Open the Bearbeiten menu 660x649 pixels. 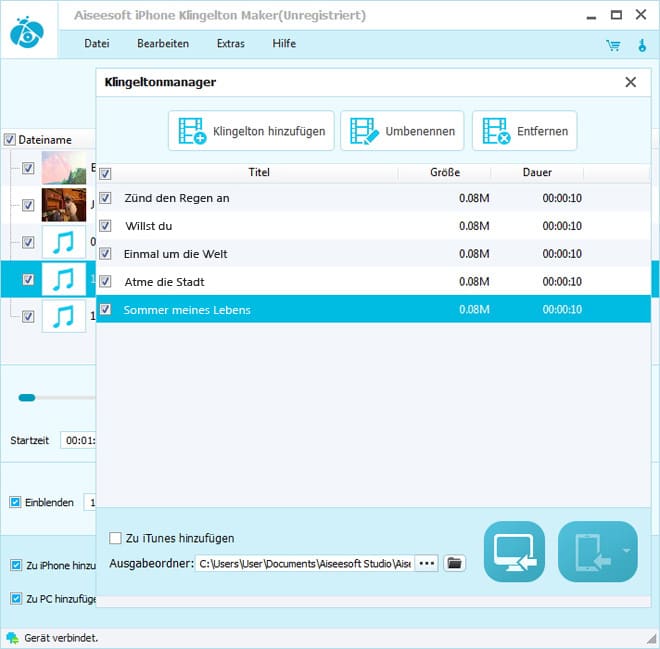pyautogui.click(x=163, y=44)
